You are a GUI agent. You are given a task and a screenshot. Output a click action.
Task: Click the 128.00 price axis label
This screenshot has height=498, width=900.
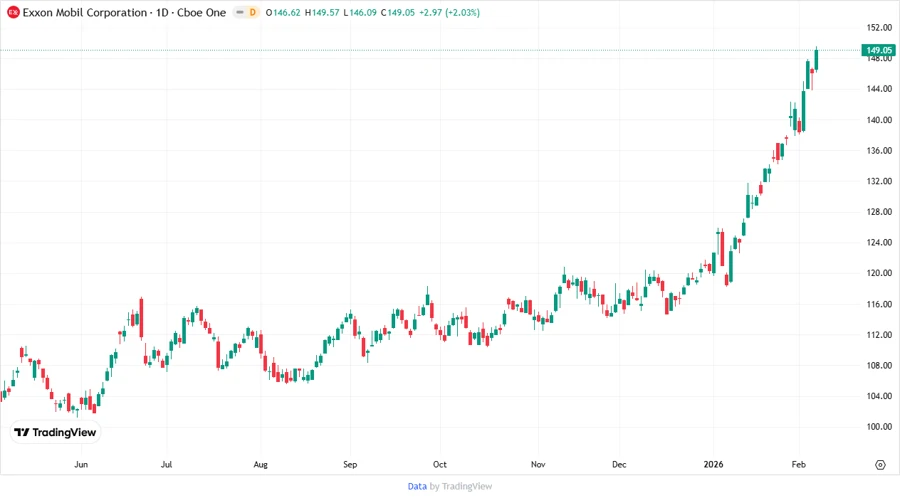pos(879,212)
